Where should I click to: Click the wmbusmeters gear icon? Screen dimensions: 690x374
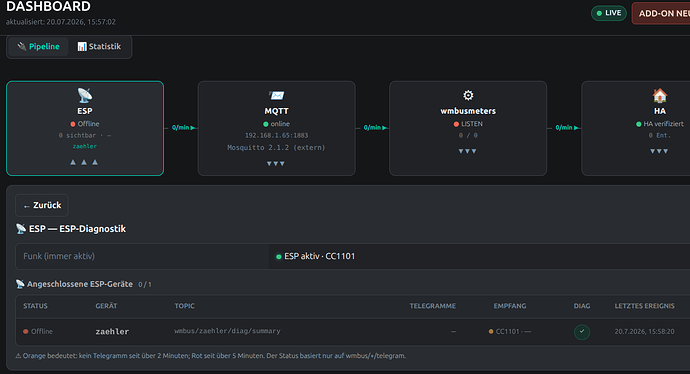(x=468, y=95)
